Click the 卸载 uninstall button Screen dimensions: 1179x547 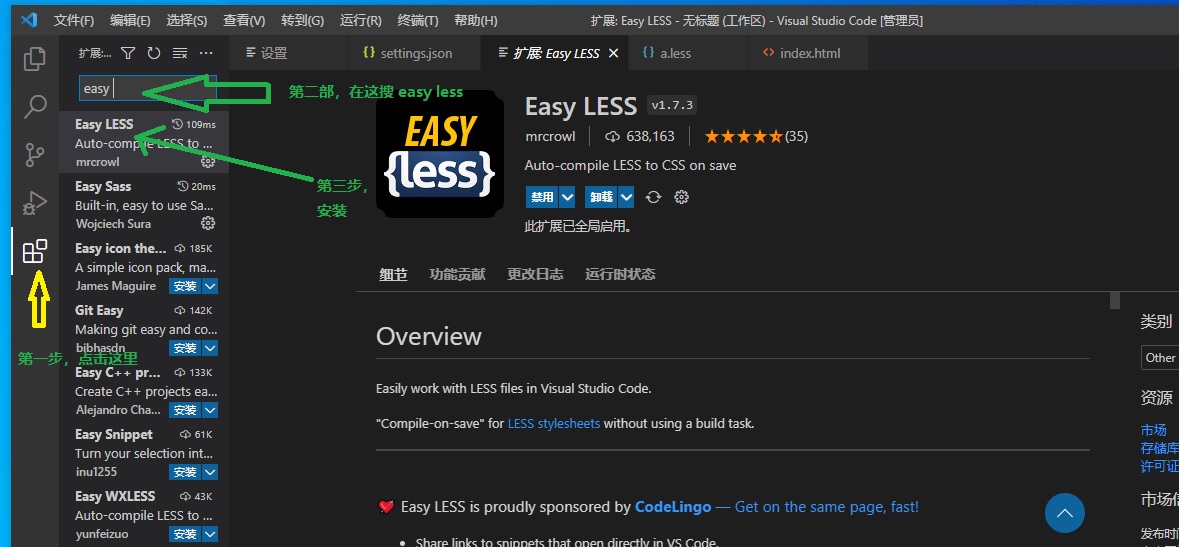[602, 197]
